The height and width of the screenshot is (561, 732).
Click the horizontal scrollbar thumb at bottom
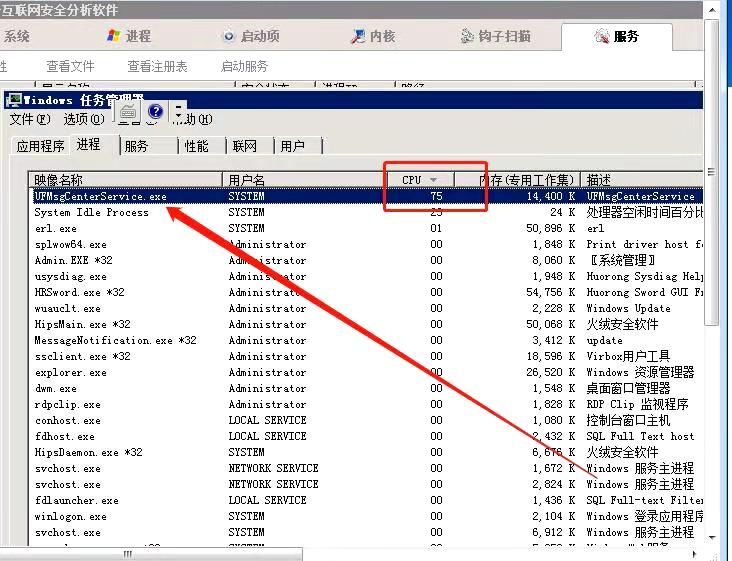pyautogui.click(x=151, y=554)
